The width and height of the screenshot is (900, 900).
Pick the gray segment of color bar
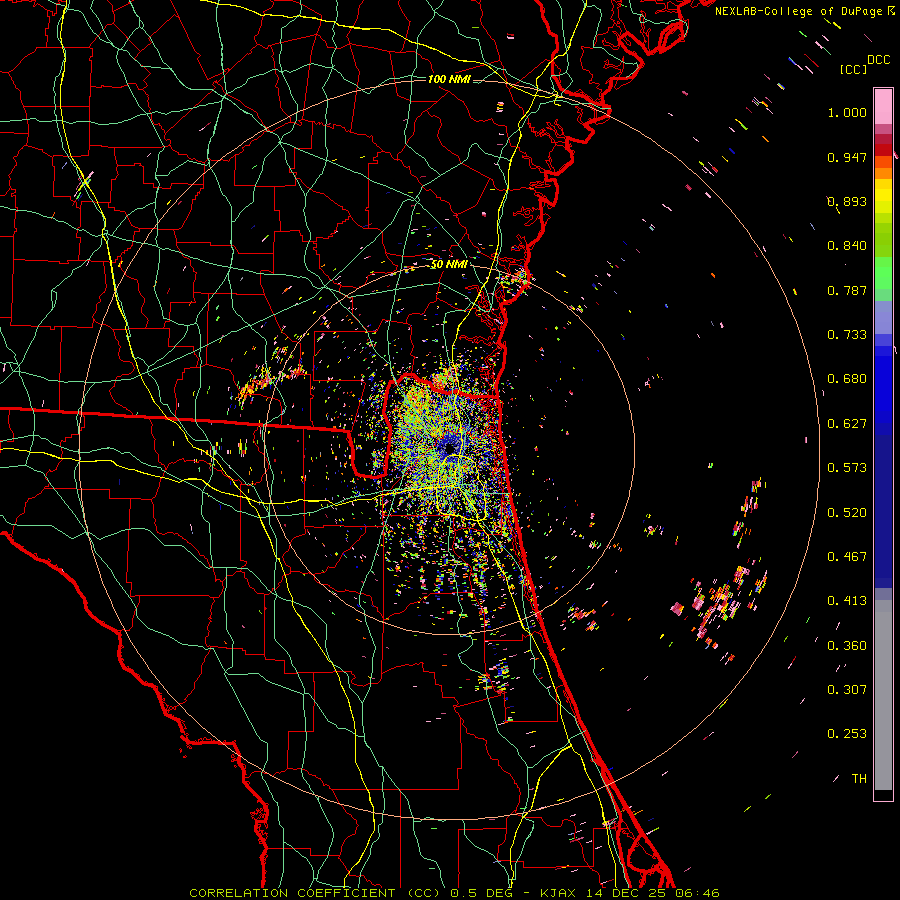coord(883,695)
